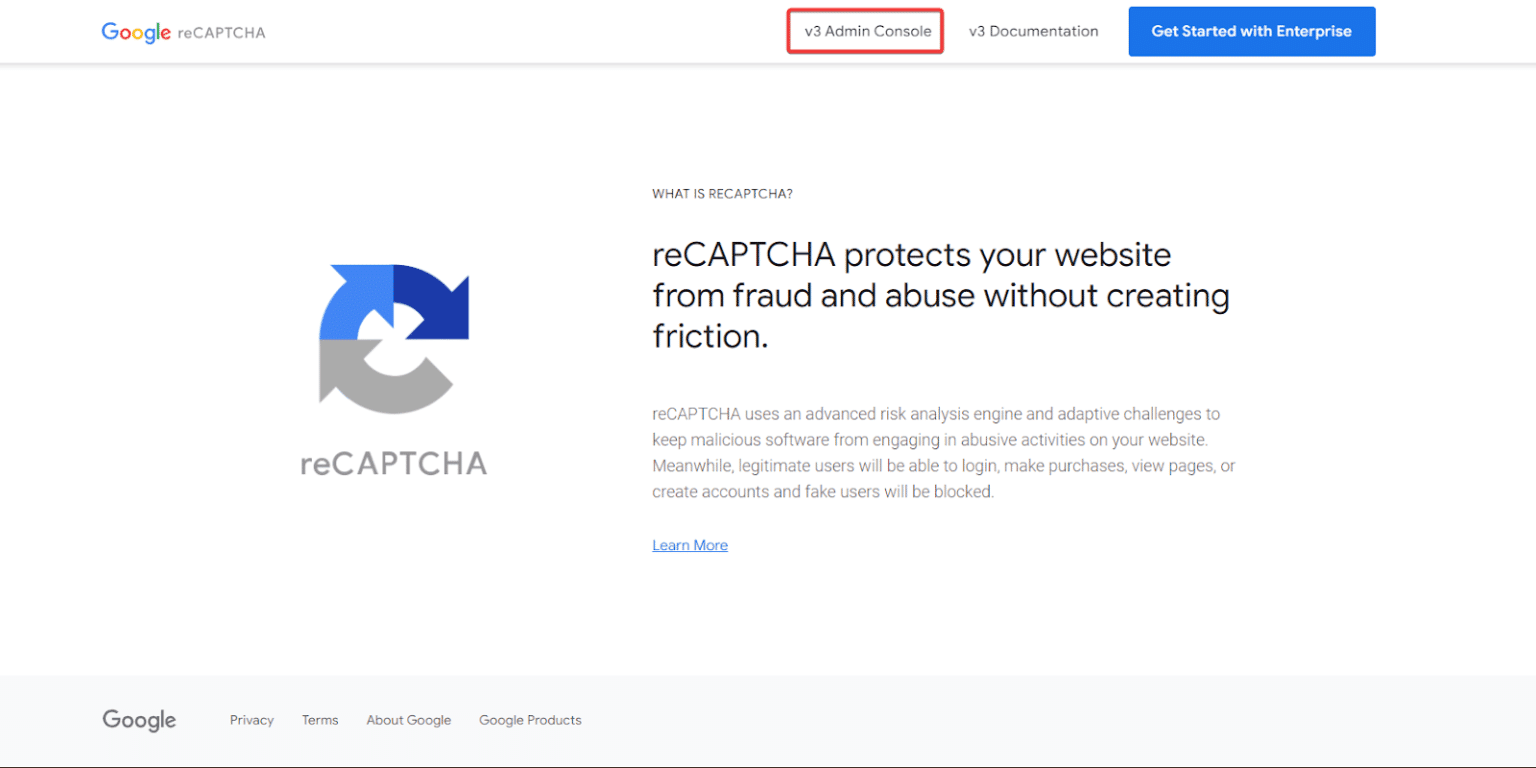View the v3 Documentation
This screenshot has width=1536, height=768.
1033,31
